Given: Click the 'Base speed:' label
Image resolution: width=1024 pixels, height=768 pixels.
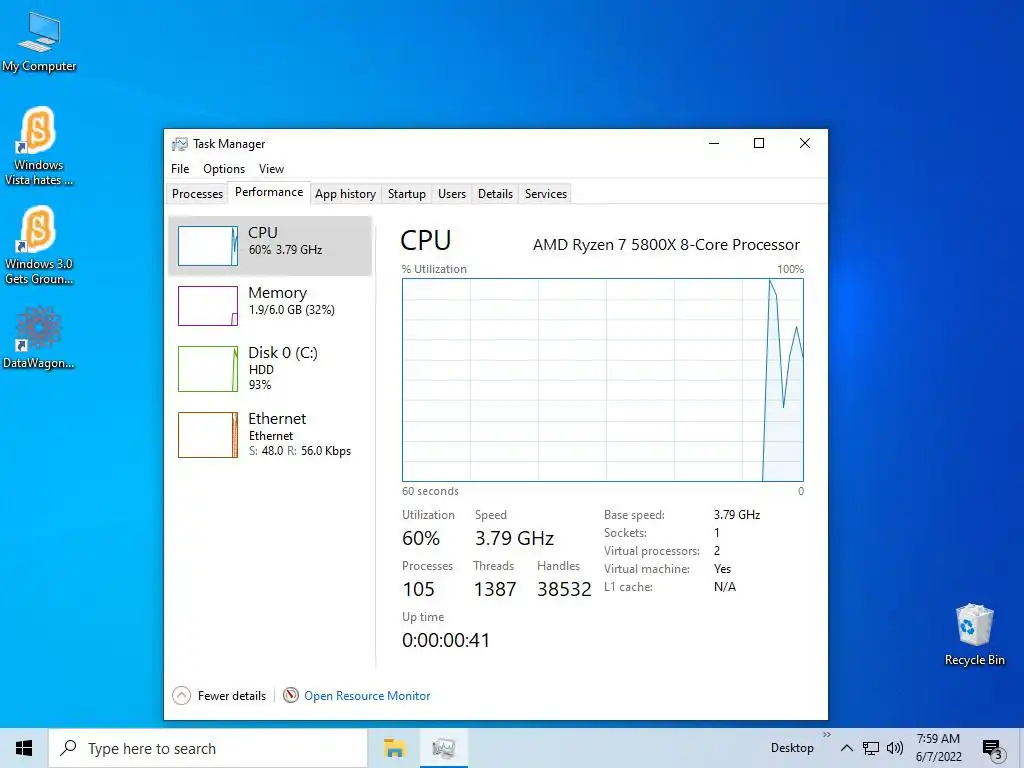Looking at the screenshot, I should [634, 515].
